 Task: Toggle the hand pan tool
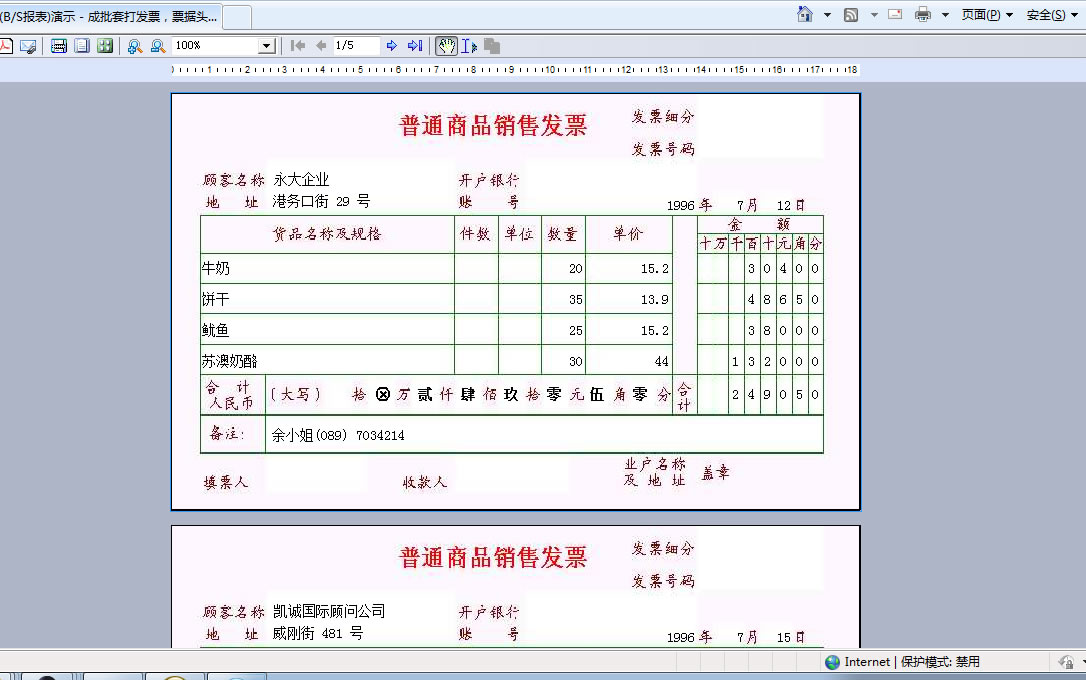click(x=446, y=46)
